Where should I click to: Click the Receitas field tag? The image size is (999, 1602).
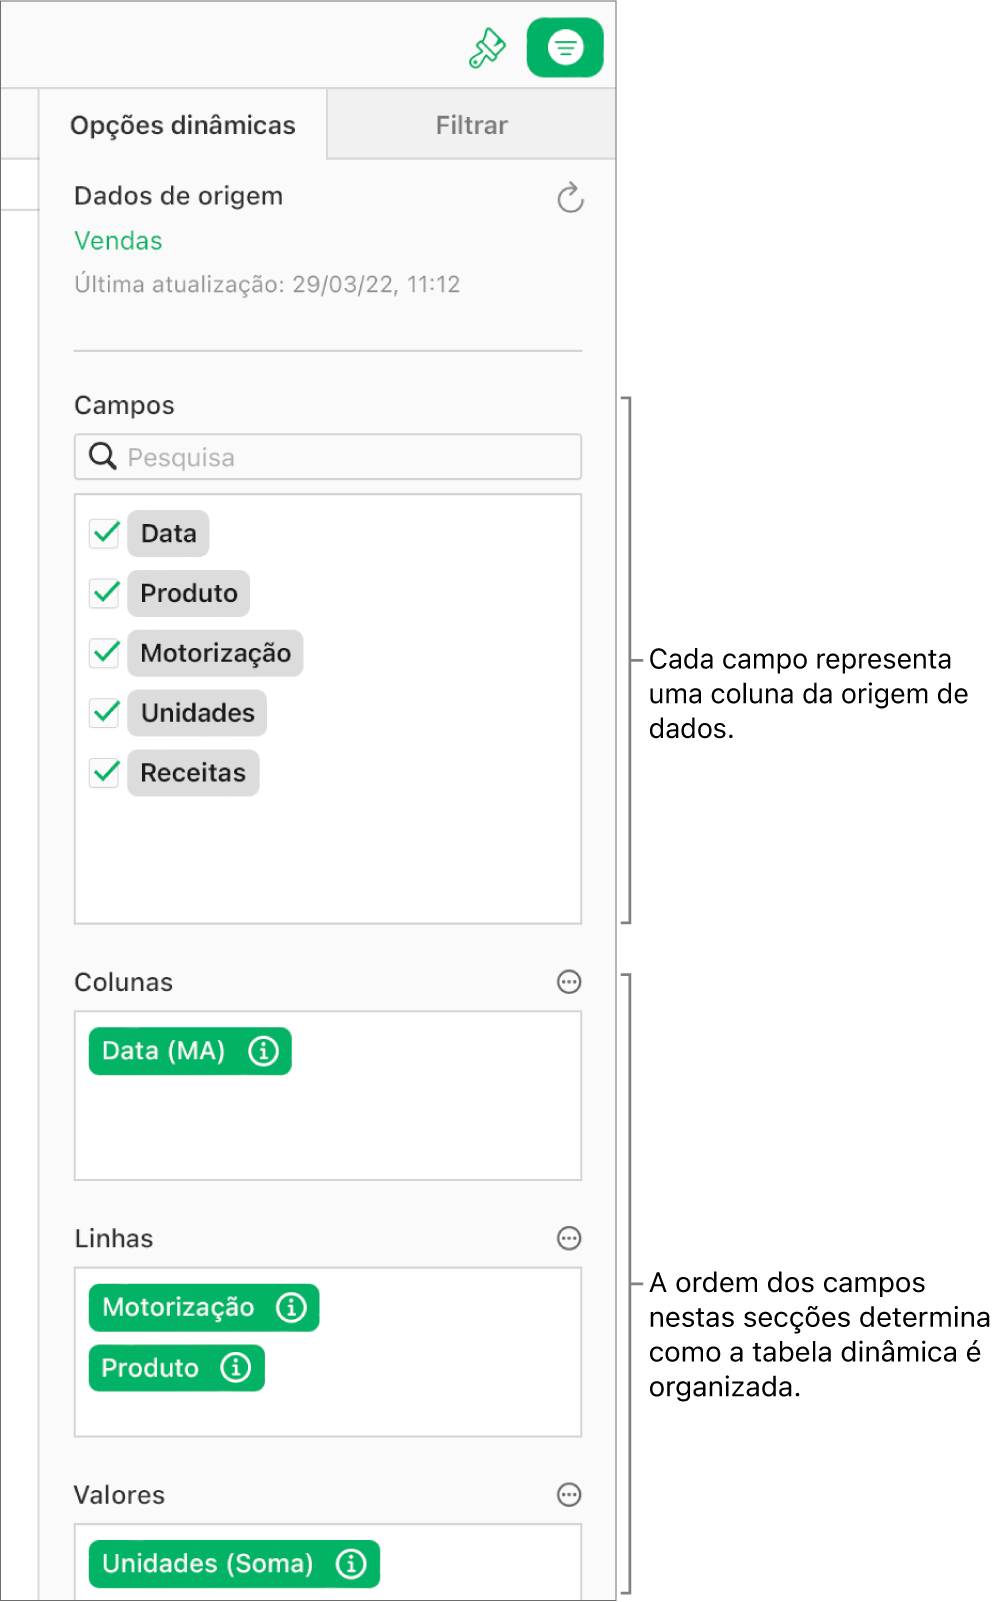pyautogui.click(x=193, y=773)
